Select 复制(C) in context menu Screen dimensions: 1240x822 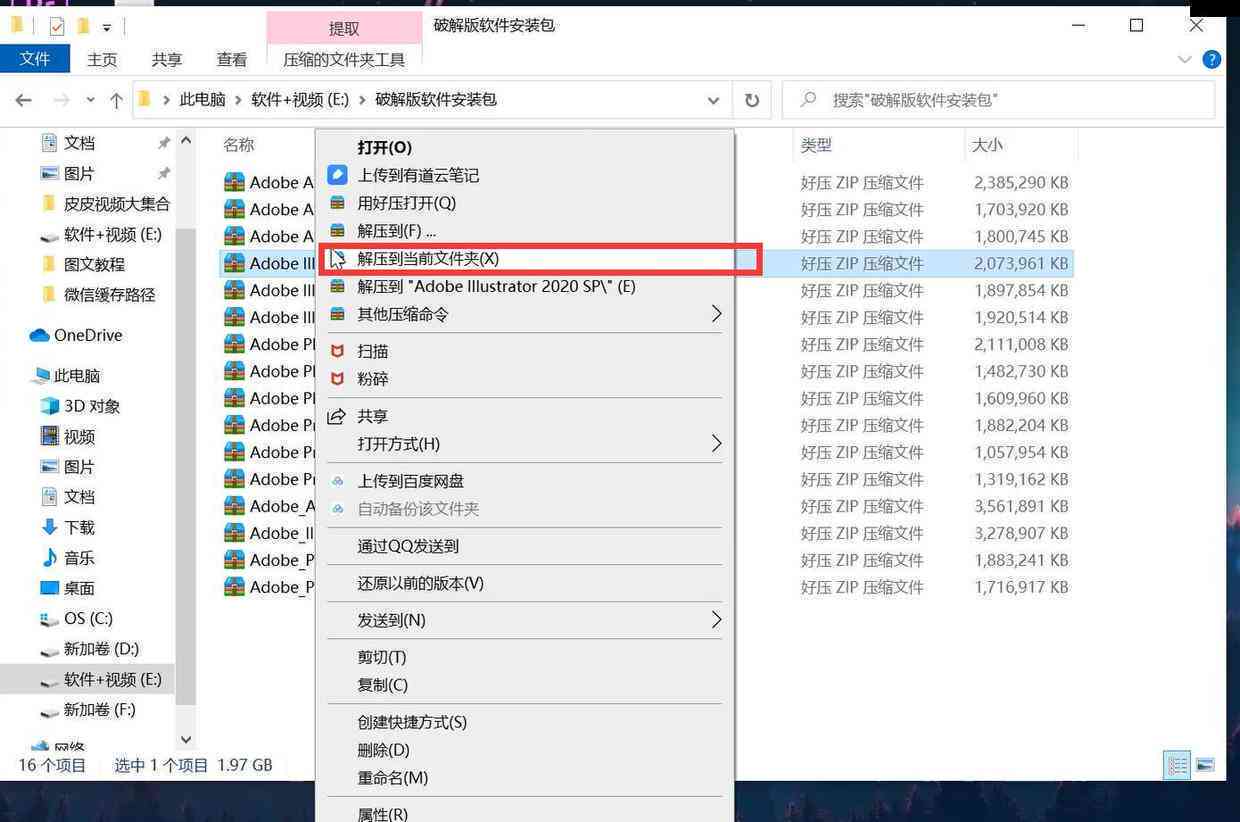click(383, 685)
